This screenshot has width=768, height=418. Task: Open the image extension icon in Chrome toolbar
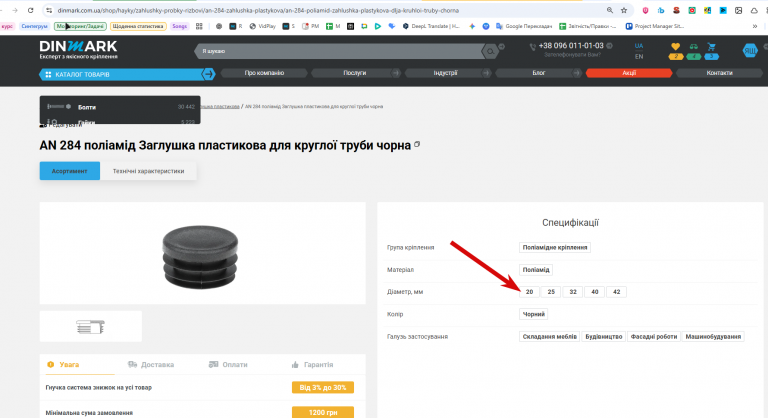pos(739,10)
